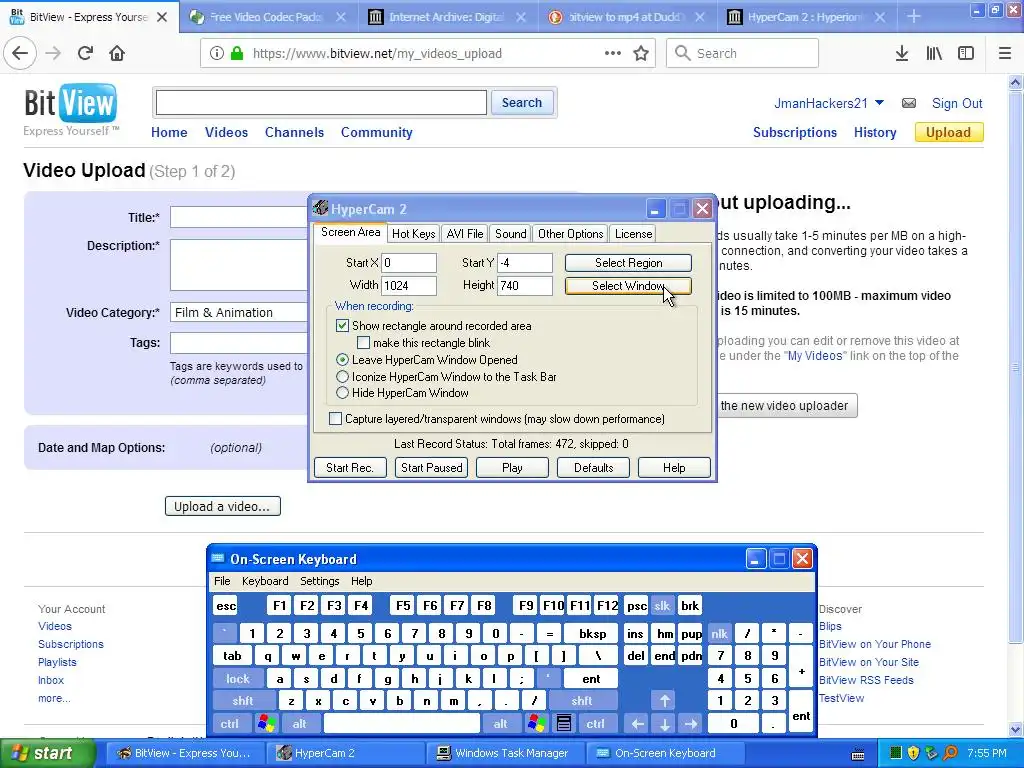
Task: Open License tab in HyperCam
Action: pos(633,234)
